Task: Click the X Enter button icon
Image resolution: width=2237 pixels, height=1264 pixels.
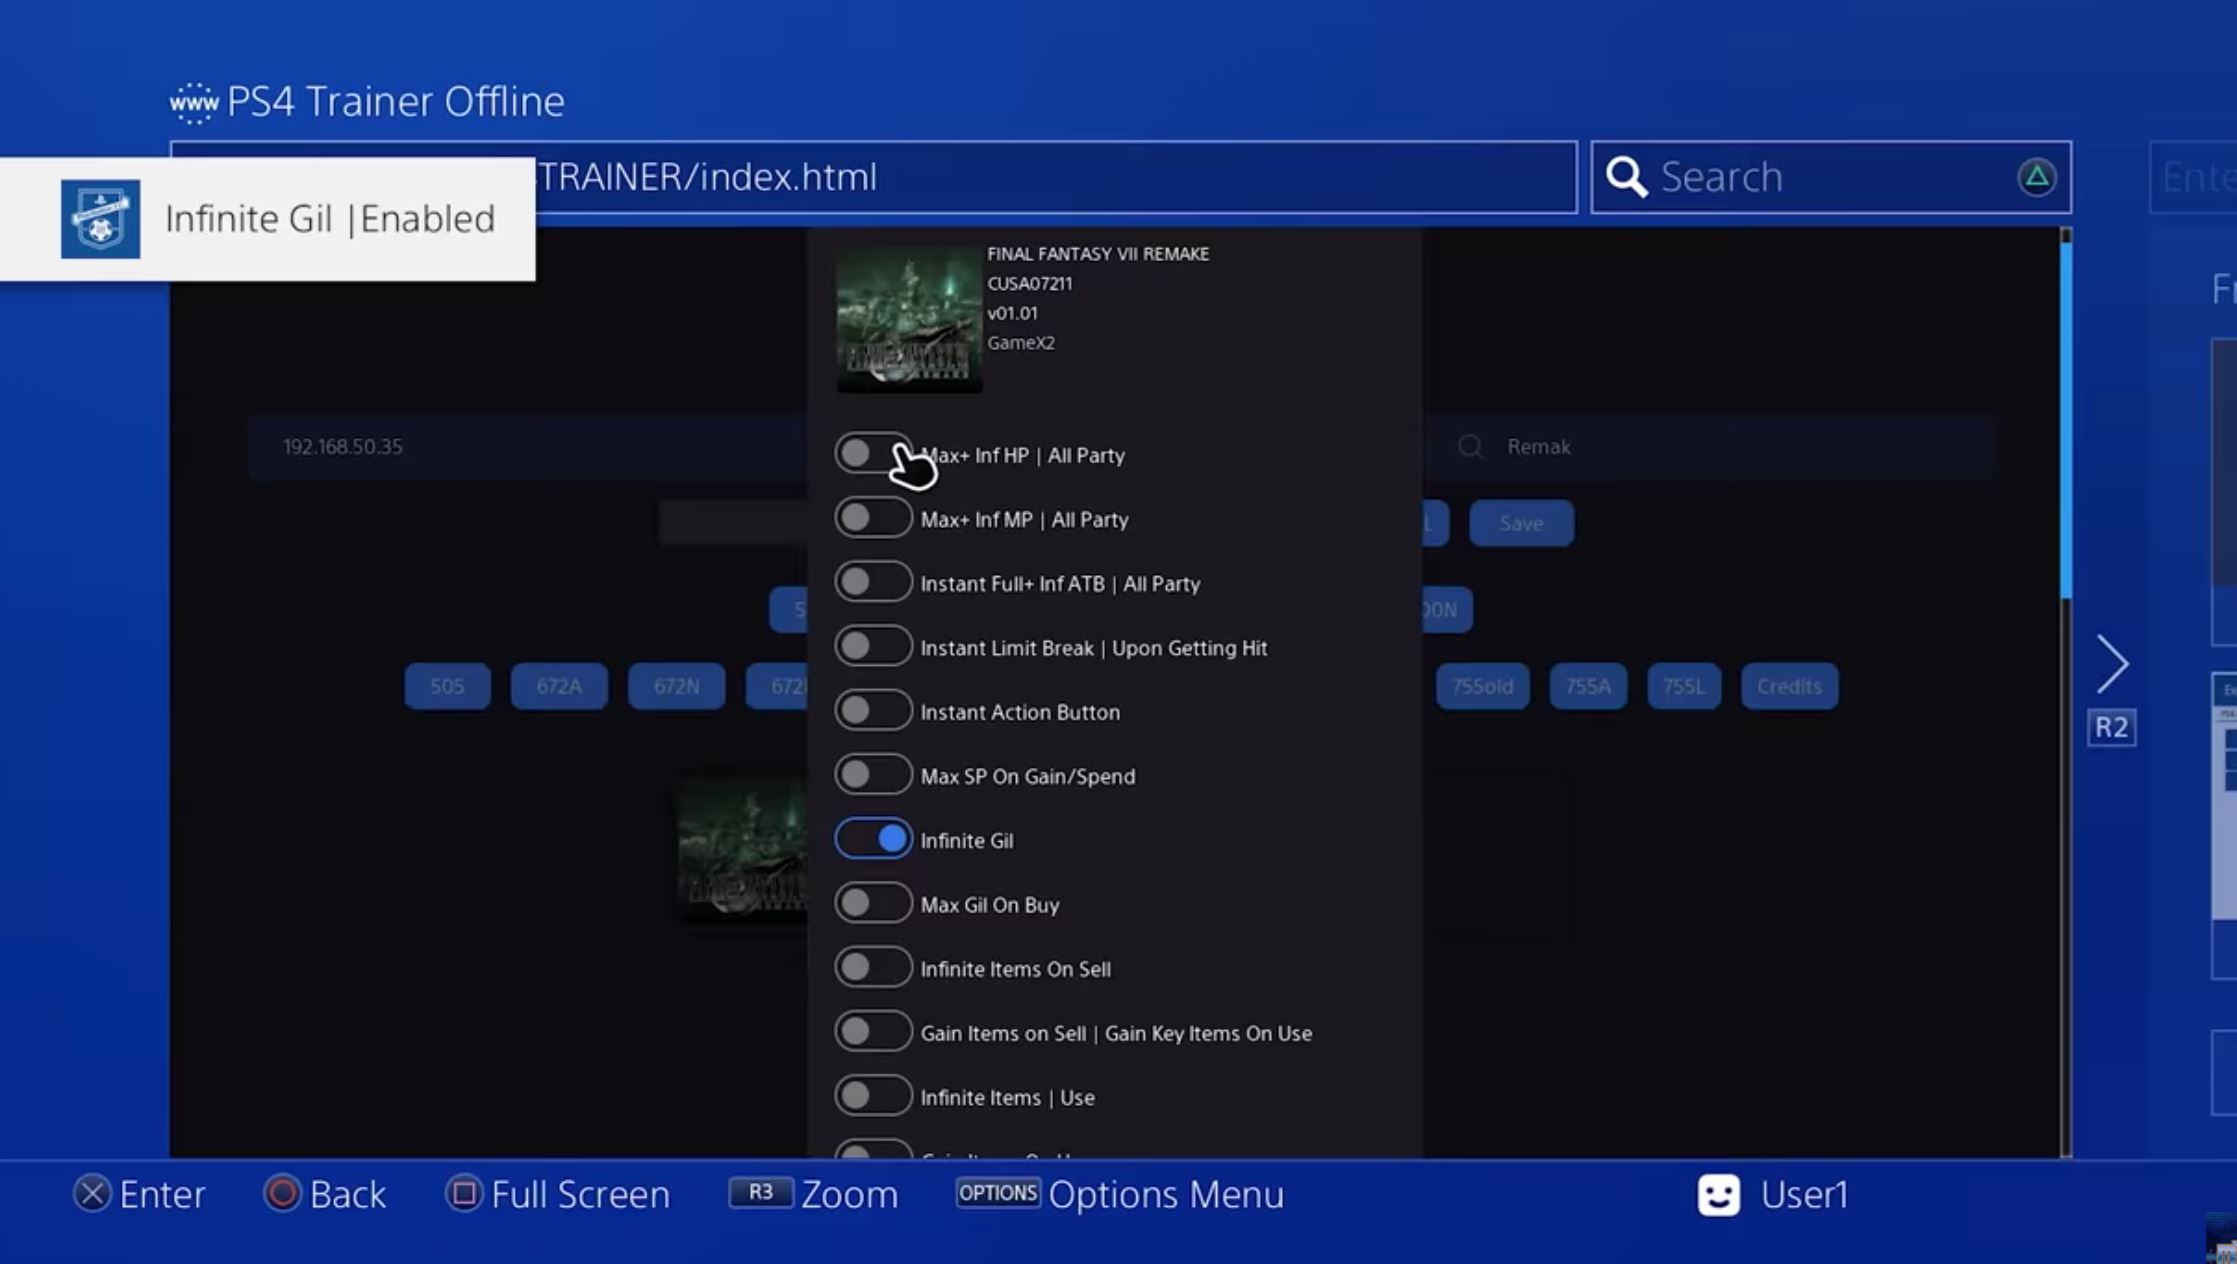Action: coord(92,1193)
